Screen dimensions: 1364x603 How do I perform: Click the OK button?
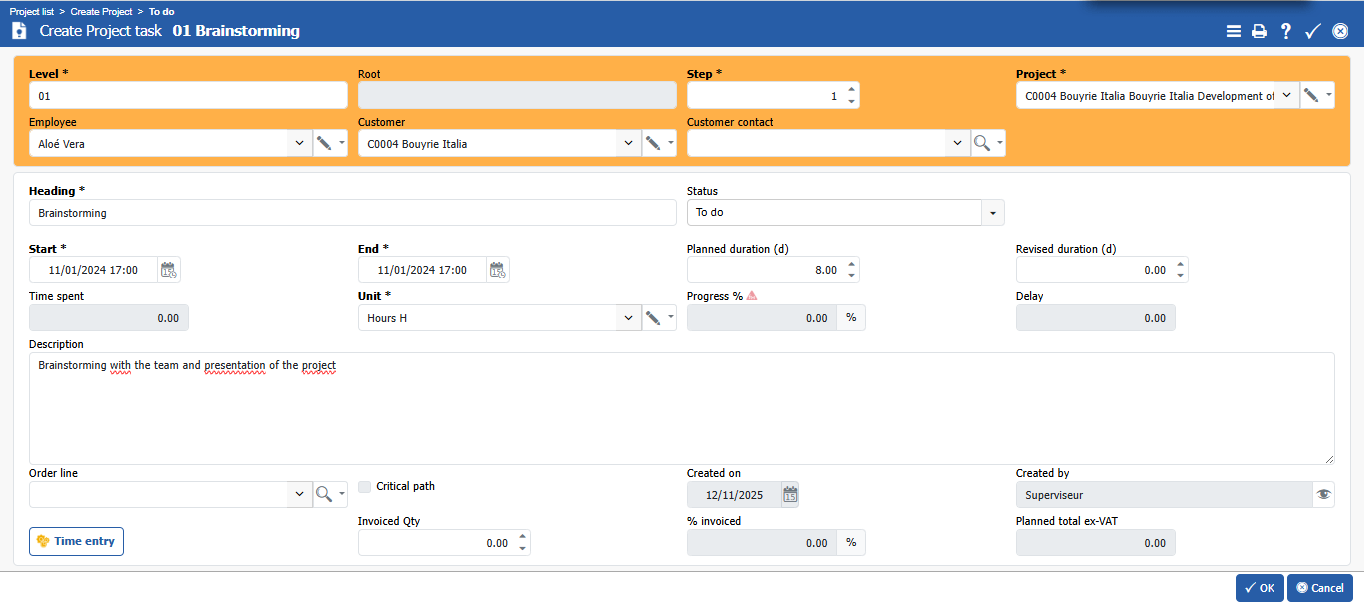[1259, 588]
